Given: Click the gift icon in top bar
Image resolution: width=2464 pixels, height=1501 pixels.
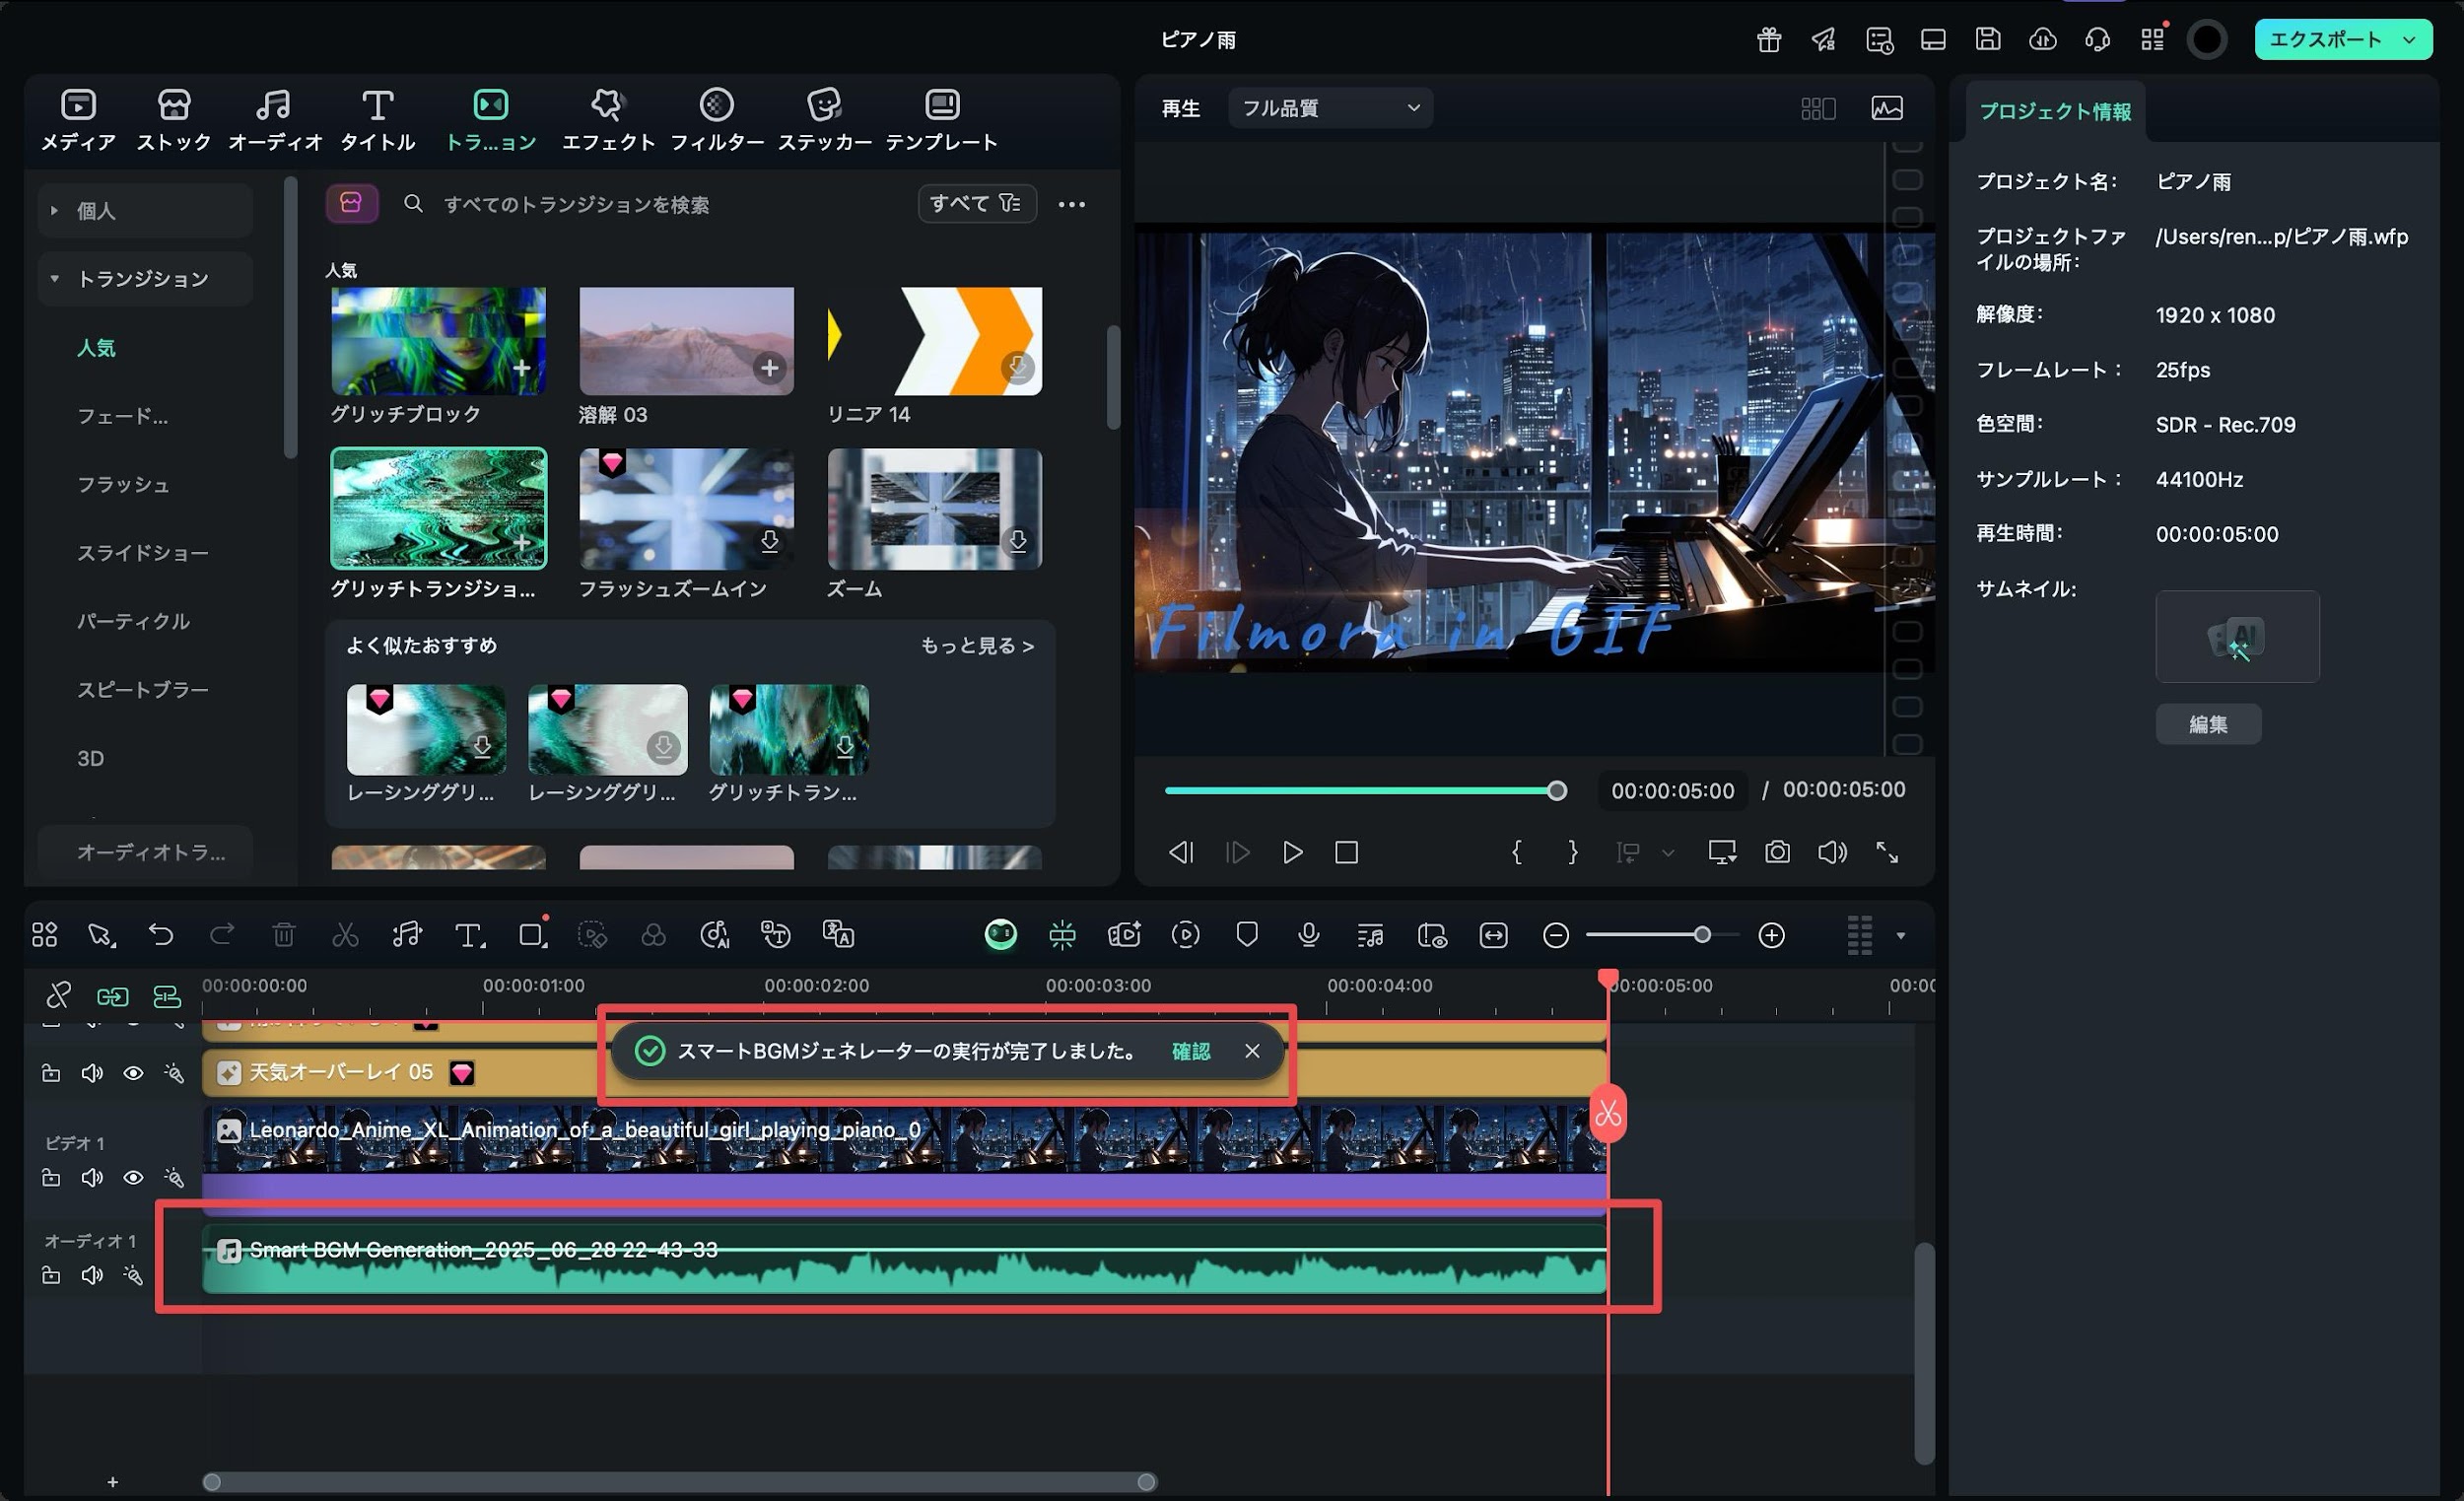Looking at the screenshot, I should [x=1769, y=40].
